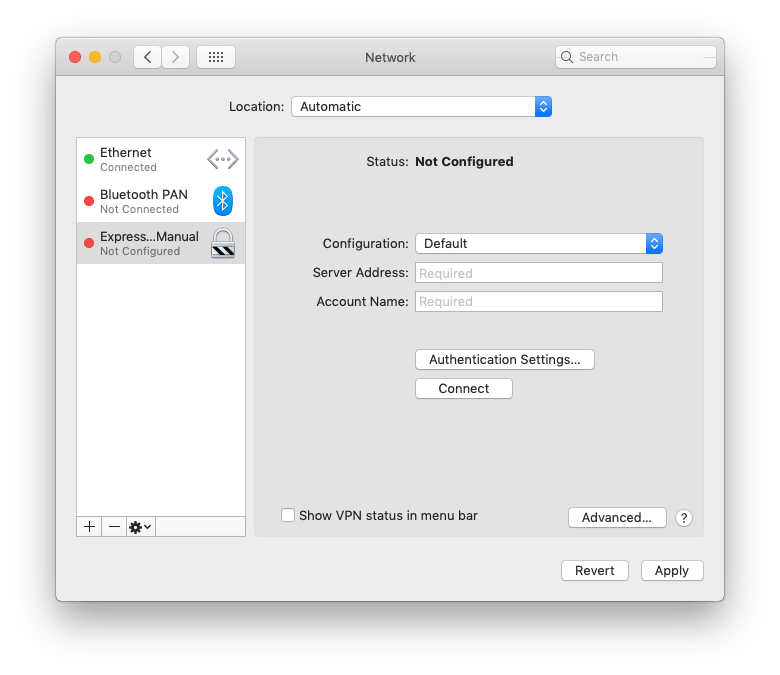Click the Bluetooth PAN icon
The width and height of the screenshot is (780, 675).
pos(223,201)
